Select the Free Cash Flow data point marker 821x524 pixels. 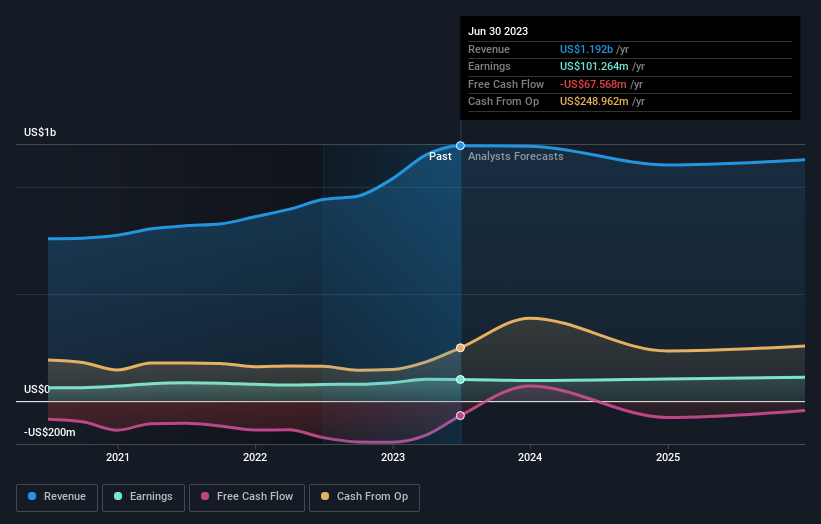[460, 416]
